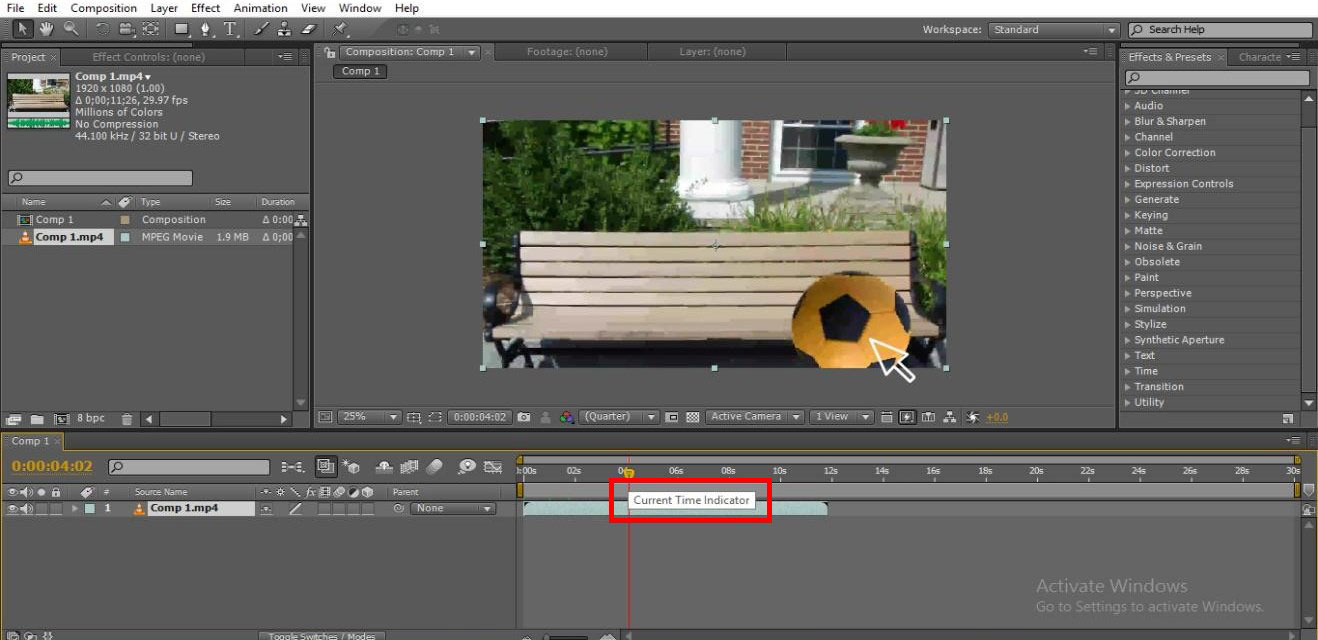Select the Horizontal Type tool
Screen dimensions: 1318x640
(x=231, y=29)
